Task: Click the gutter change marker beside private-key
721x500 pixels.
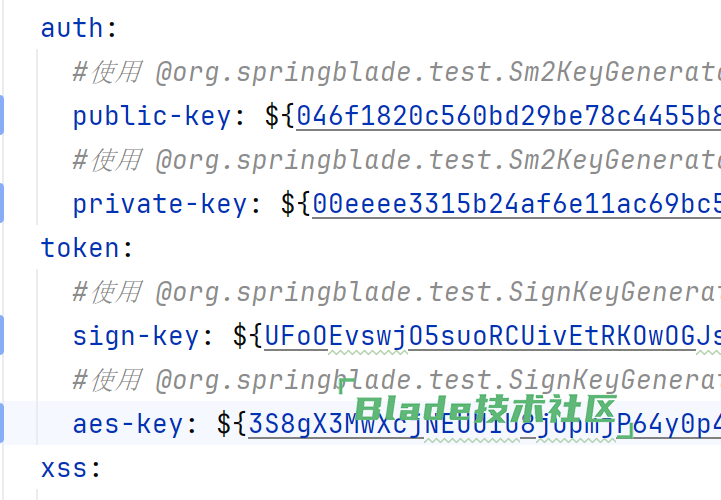Action: [x=2, y=203]
